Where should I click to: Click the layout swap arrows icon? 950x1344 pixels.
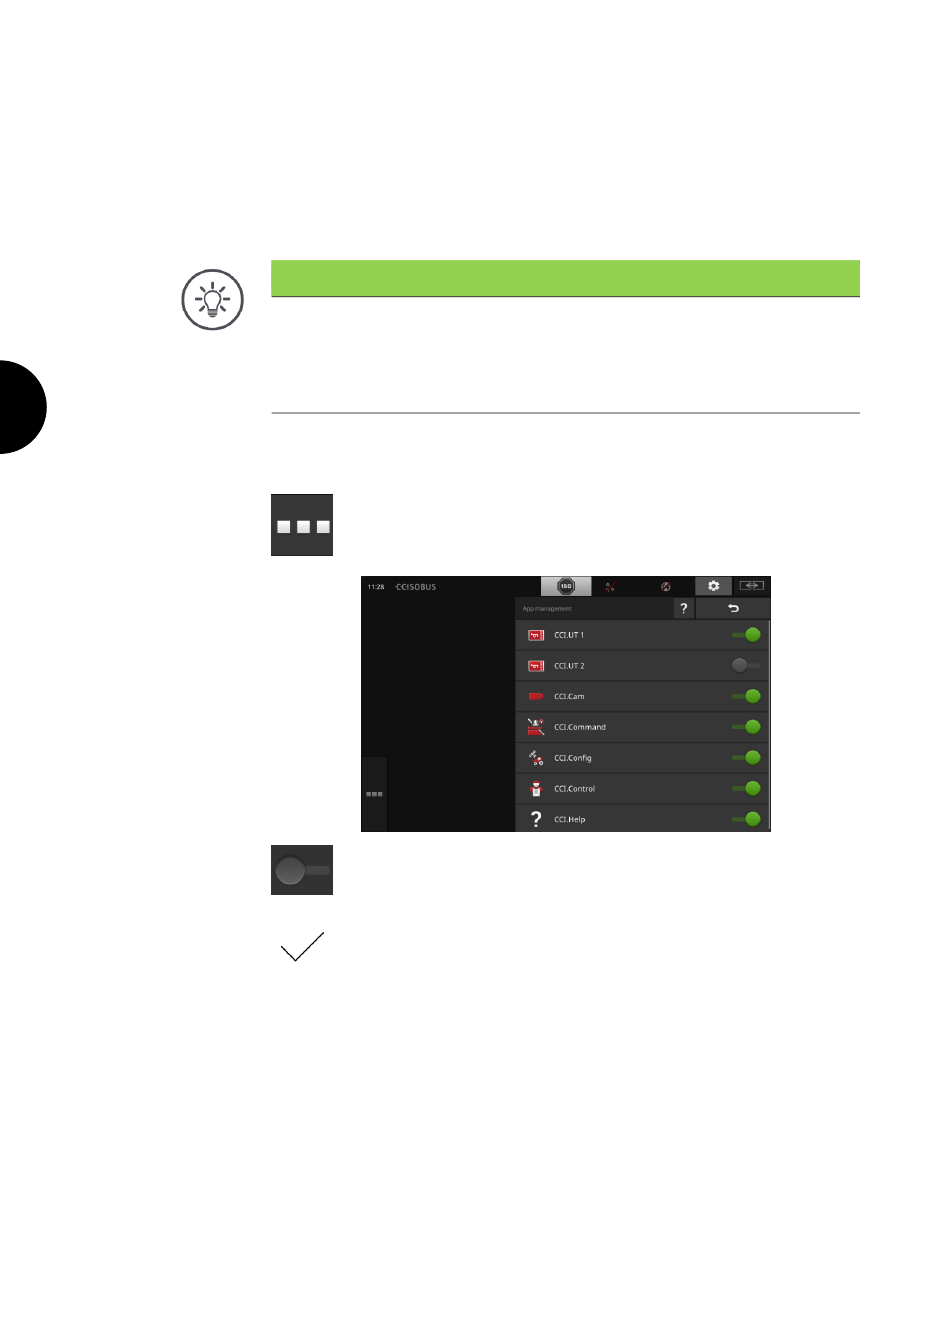(x=752, y=586)
